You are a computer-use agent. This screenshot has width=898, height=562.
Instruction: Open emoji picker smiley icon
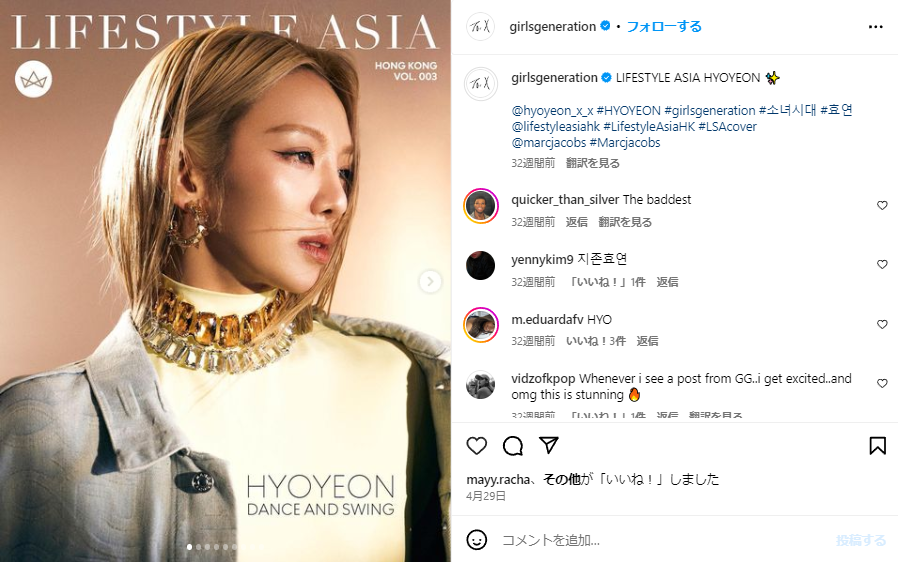[x=476, y=540]
